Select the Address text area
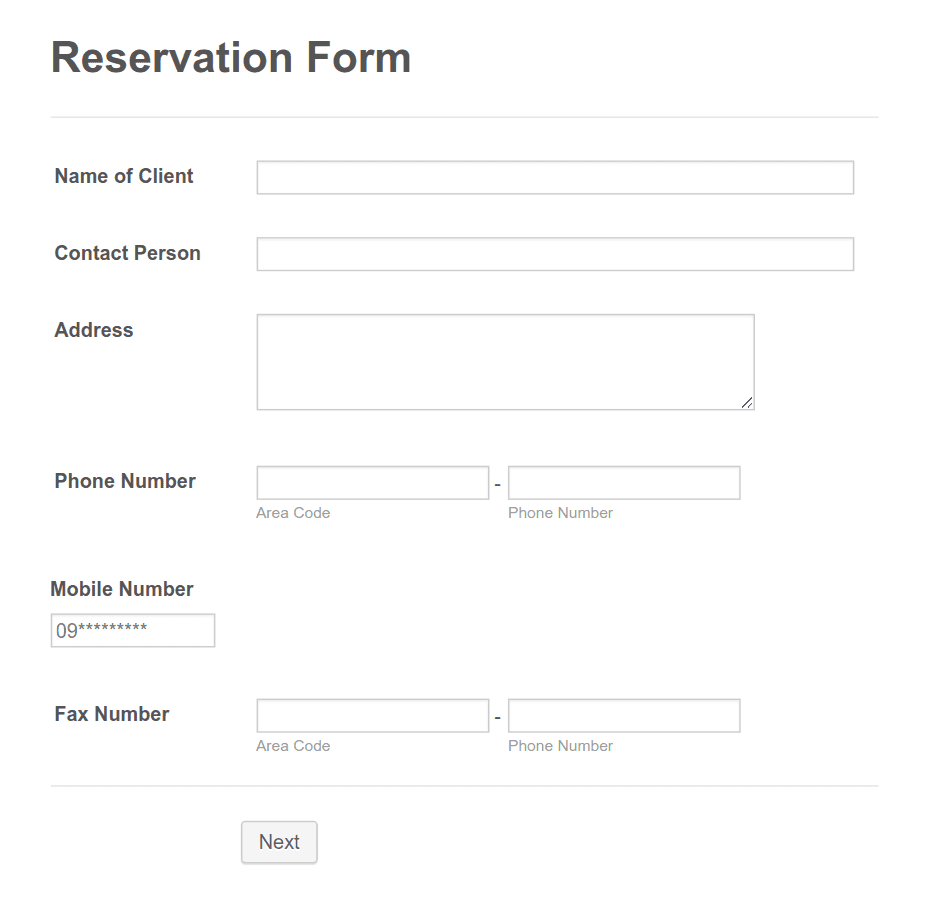 [x=505, y=360]
